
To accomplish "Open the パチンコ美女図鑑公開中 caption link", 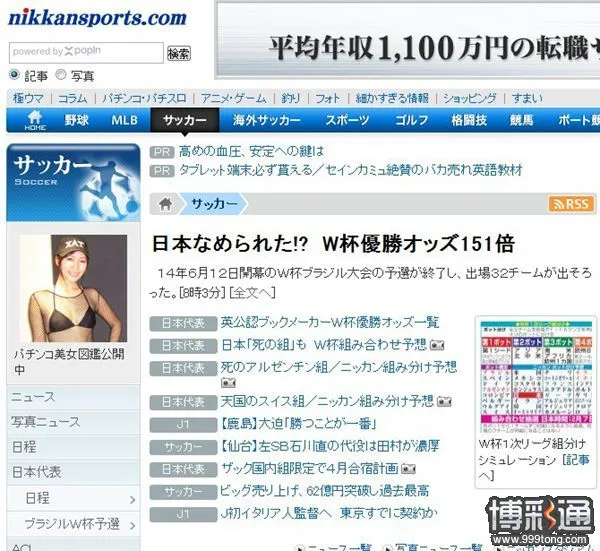I will (69, 362).
